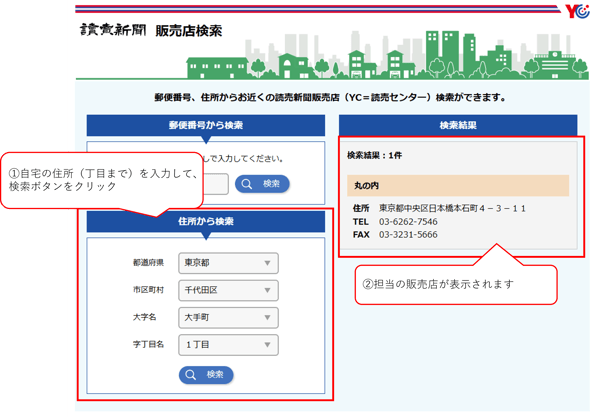Click the address 東京都中央区日本橋本石町4-3-11
Screen dimensions: 598x417
(x=452, y=208)
